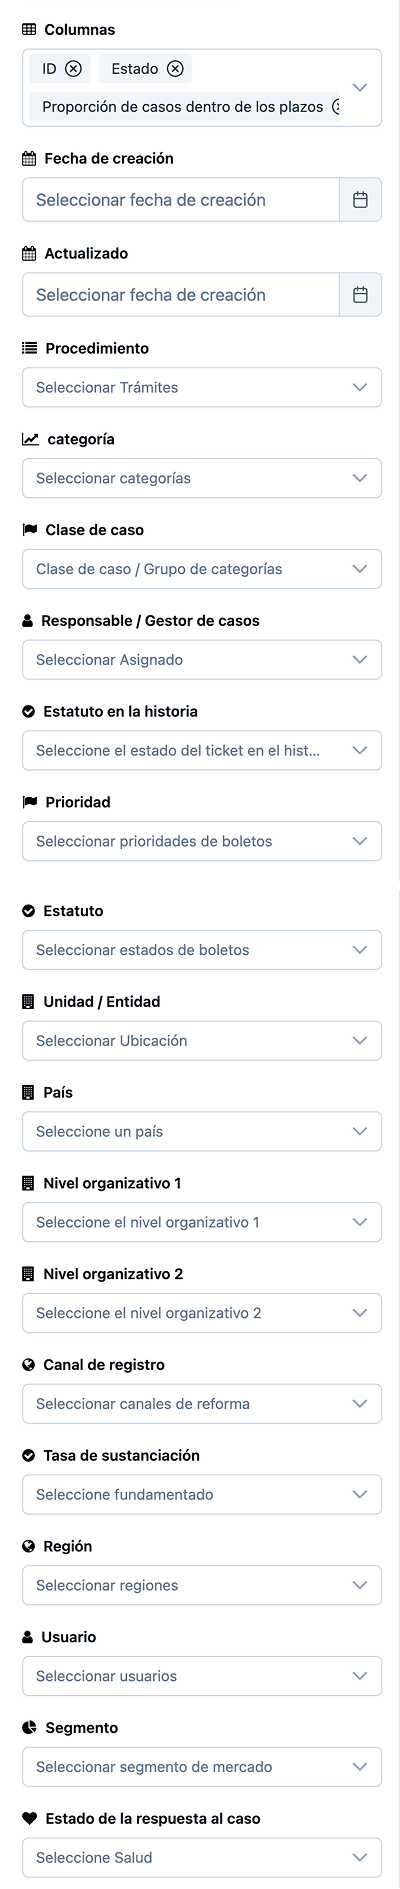Viewport: 400px width, 1889px height.
Task: Remove the Proporción de casos column tag
Action: [x=336, y=106]
